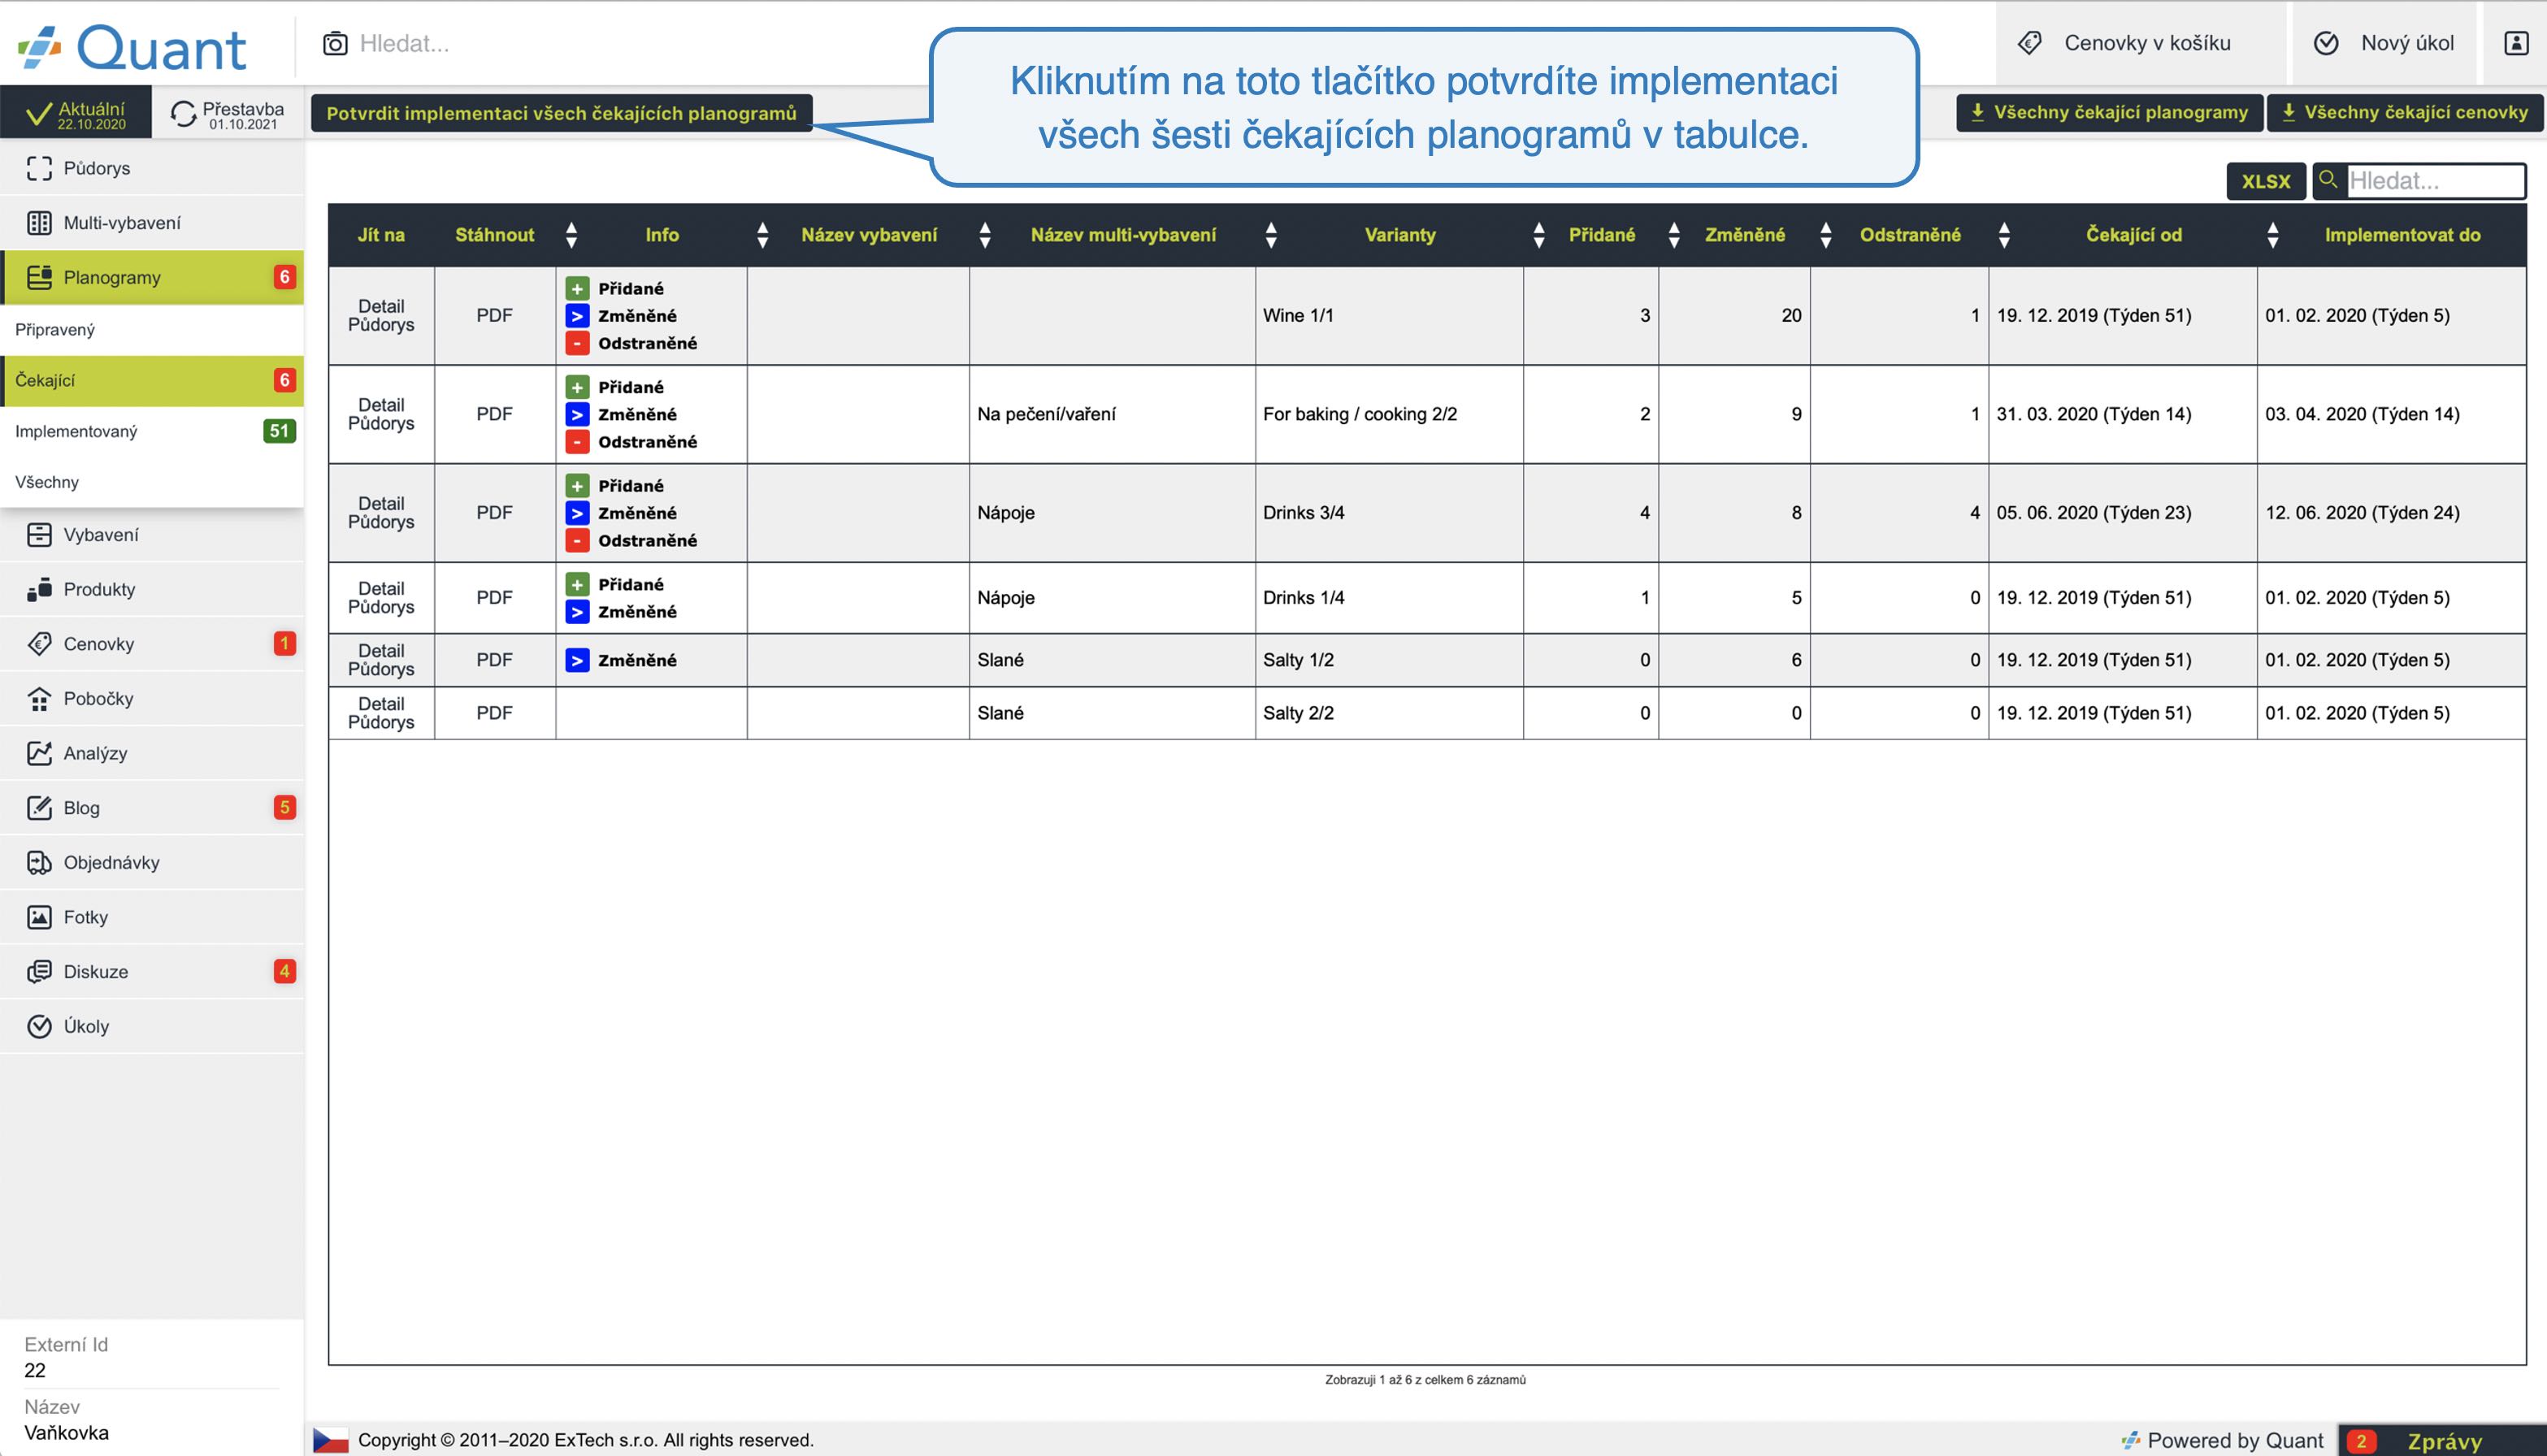2547x1456 pixels.
Task: Select Implementovaný planograms submenu
Action: (77, 431)
